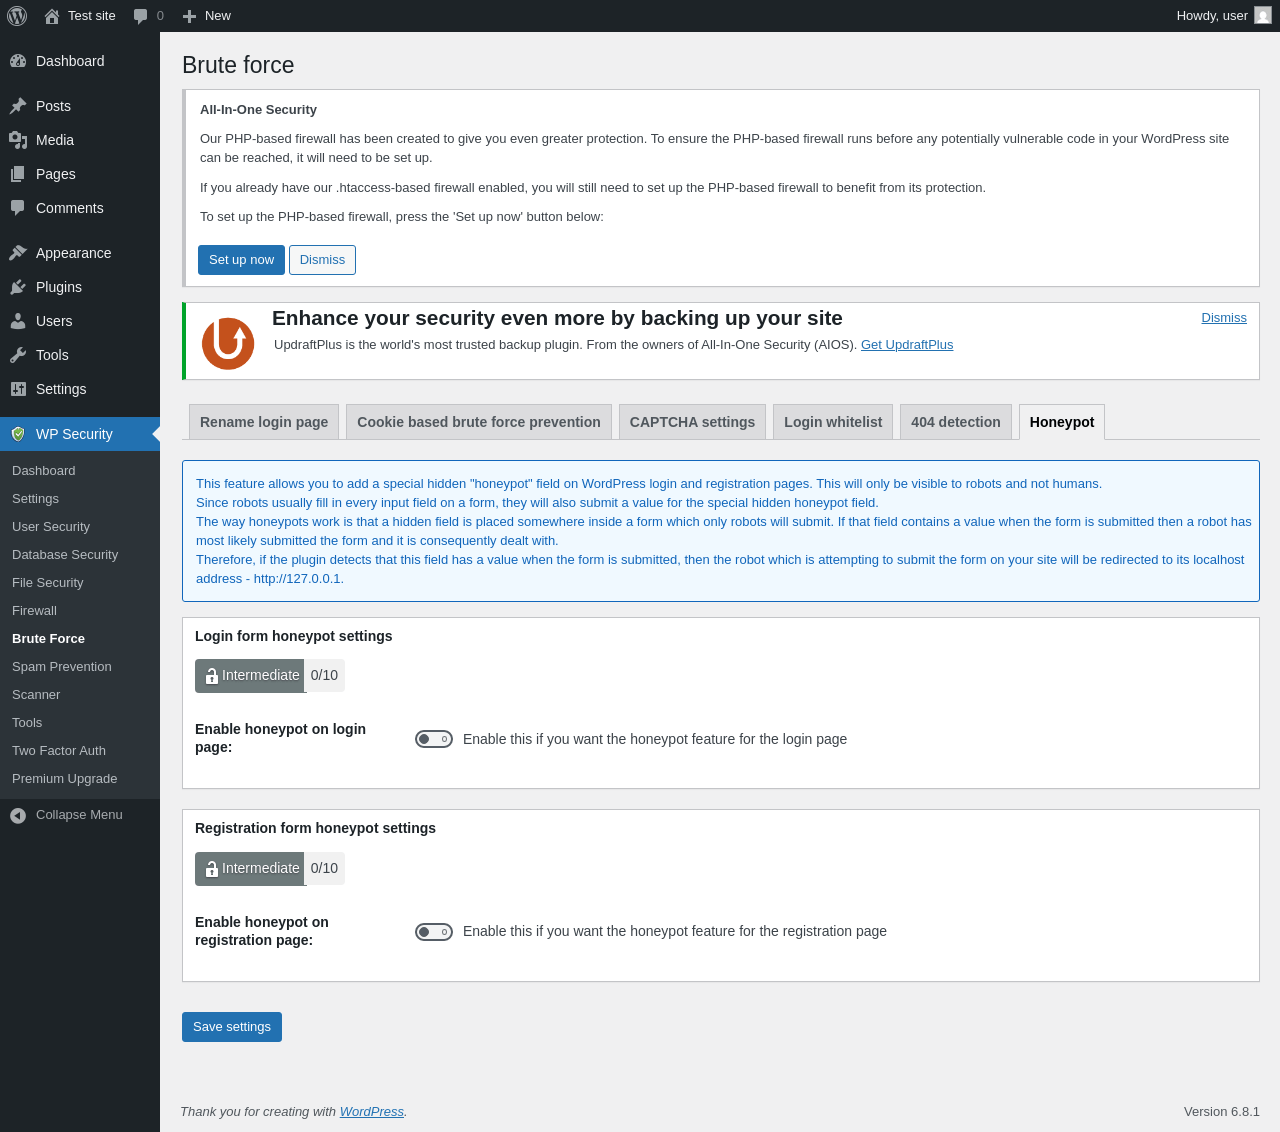Enable honeypot on login page toggle
This screenshot has height=1132, width=1280.
(434, 739)
